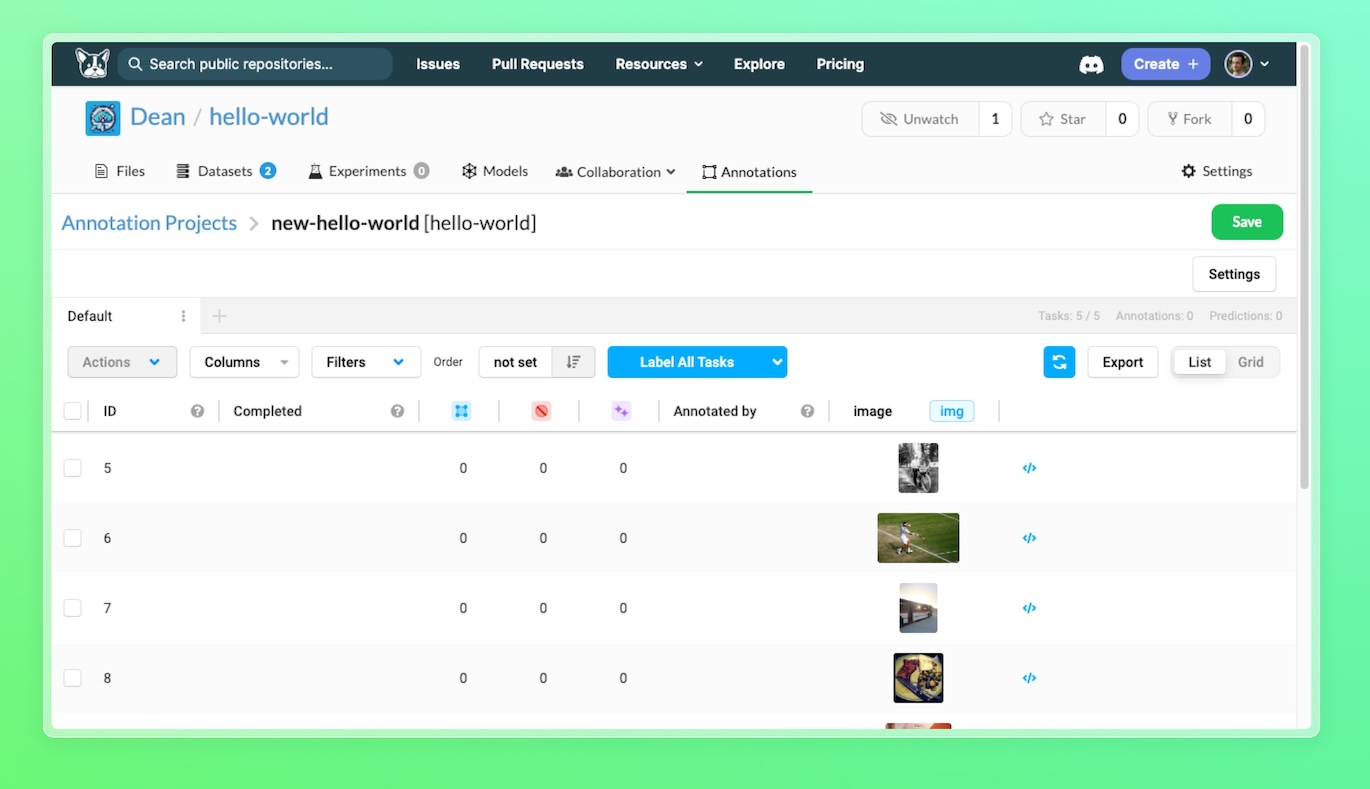The height and width of the screenshot is (789, 1370).
Task: Open the source code icon for task 5
Action: pos(1029,468)
